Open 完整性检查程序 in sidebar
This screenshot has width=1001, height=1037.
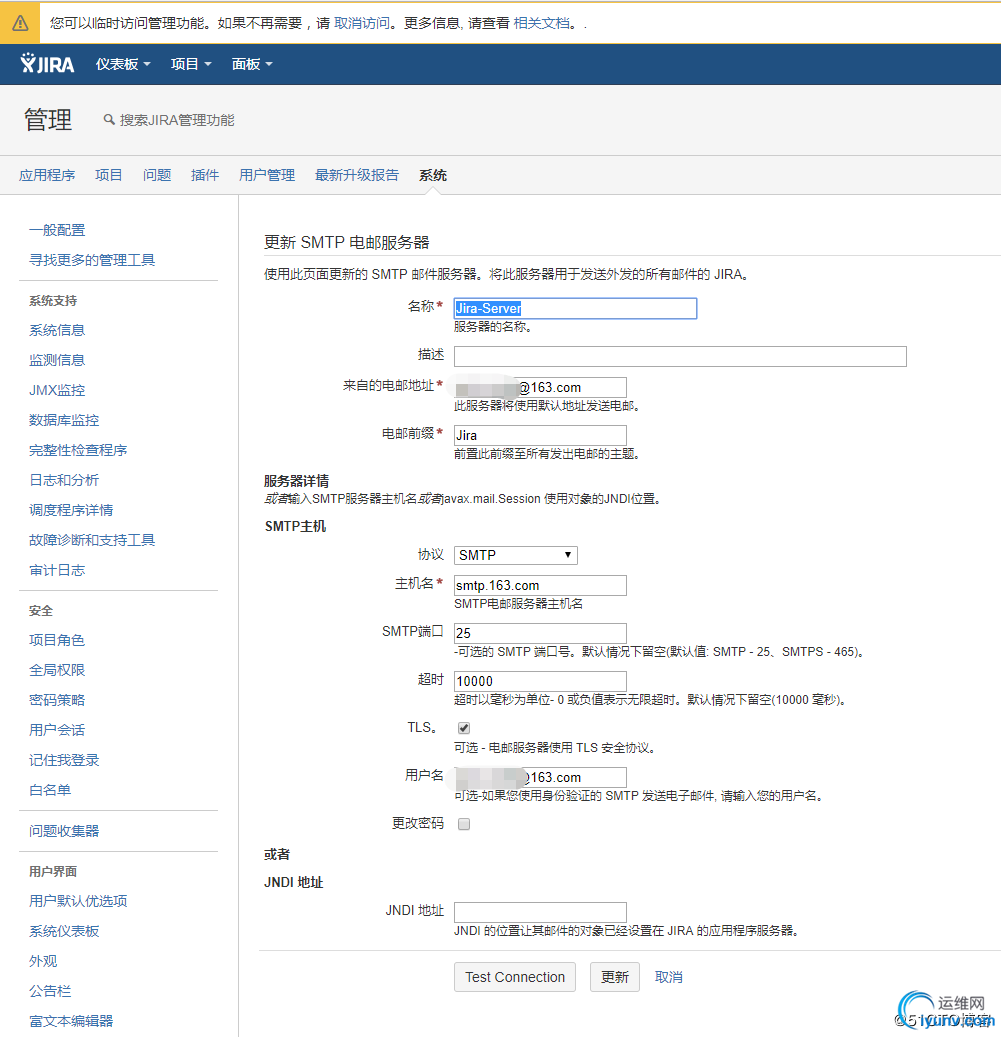(78, 450)
